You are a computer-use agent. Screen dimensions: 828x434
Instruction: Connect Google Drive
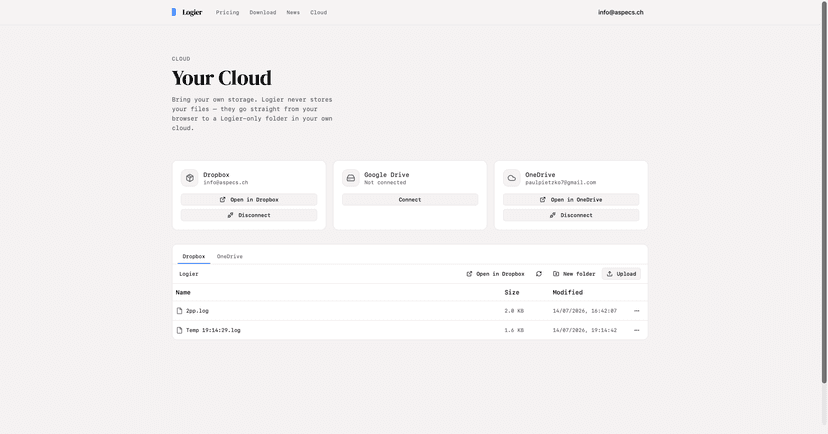[410, 200]
